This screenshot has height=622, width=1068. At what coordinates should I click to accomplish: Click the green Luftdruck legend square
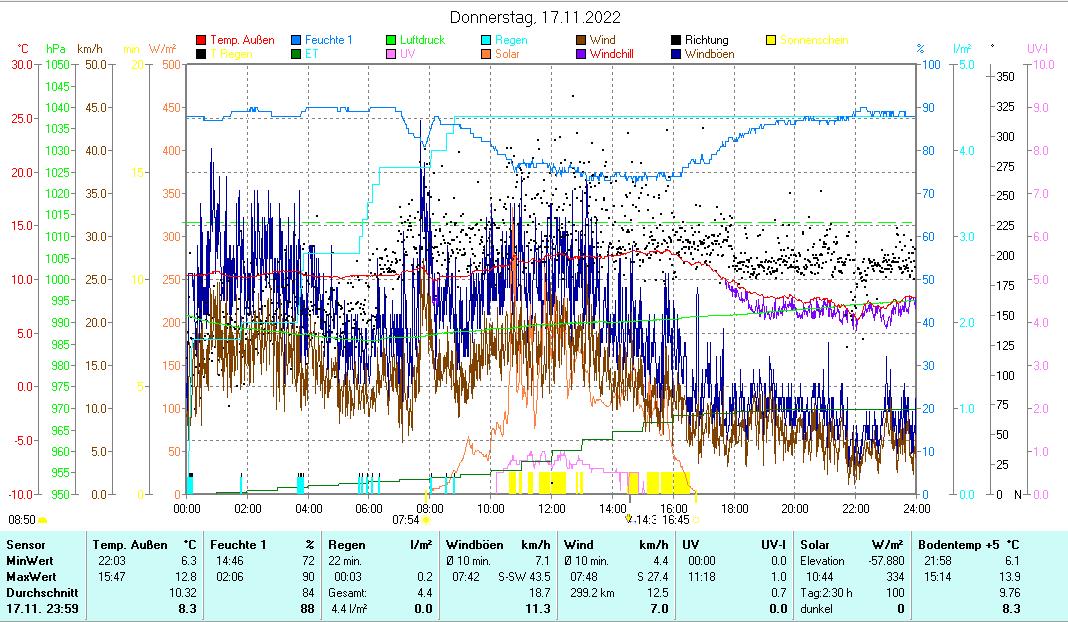point(392,40)
